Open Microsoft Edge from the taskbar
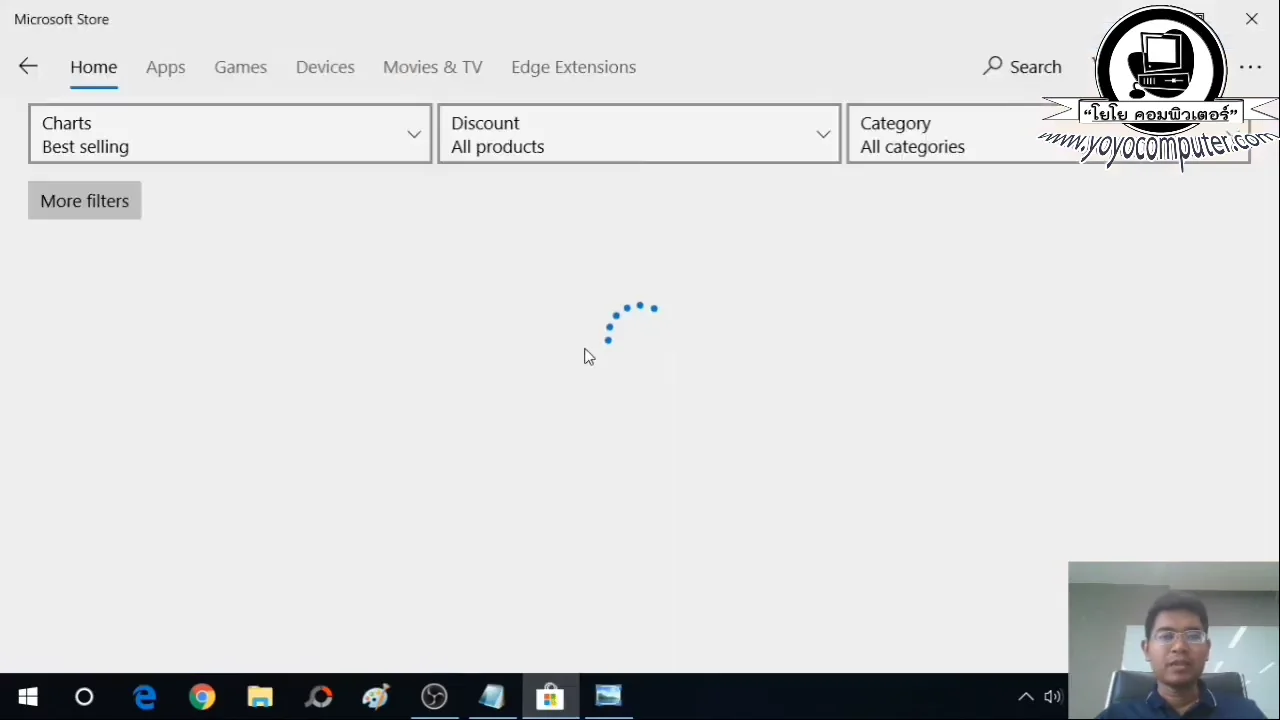The image size is (1280, 720). pyautogui.click(x=145, y=696)
